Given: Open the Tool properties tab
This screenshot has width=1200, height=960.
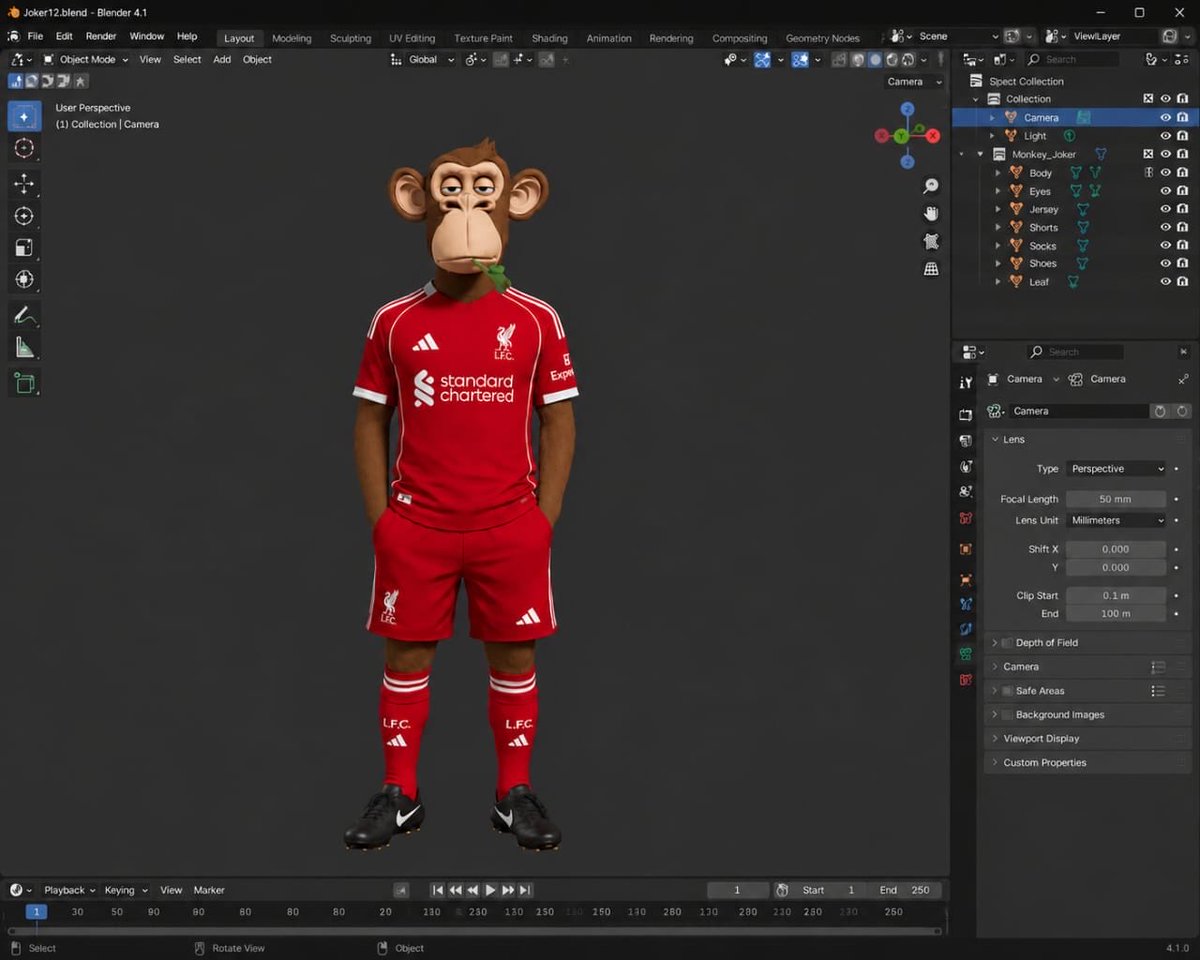Looking at the screenshot, I should click(966, 382).
